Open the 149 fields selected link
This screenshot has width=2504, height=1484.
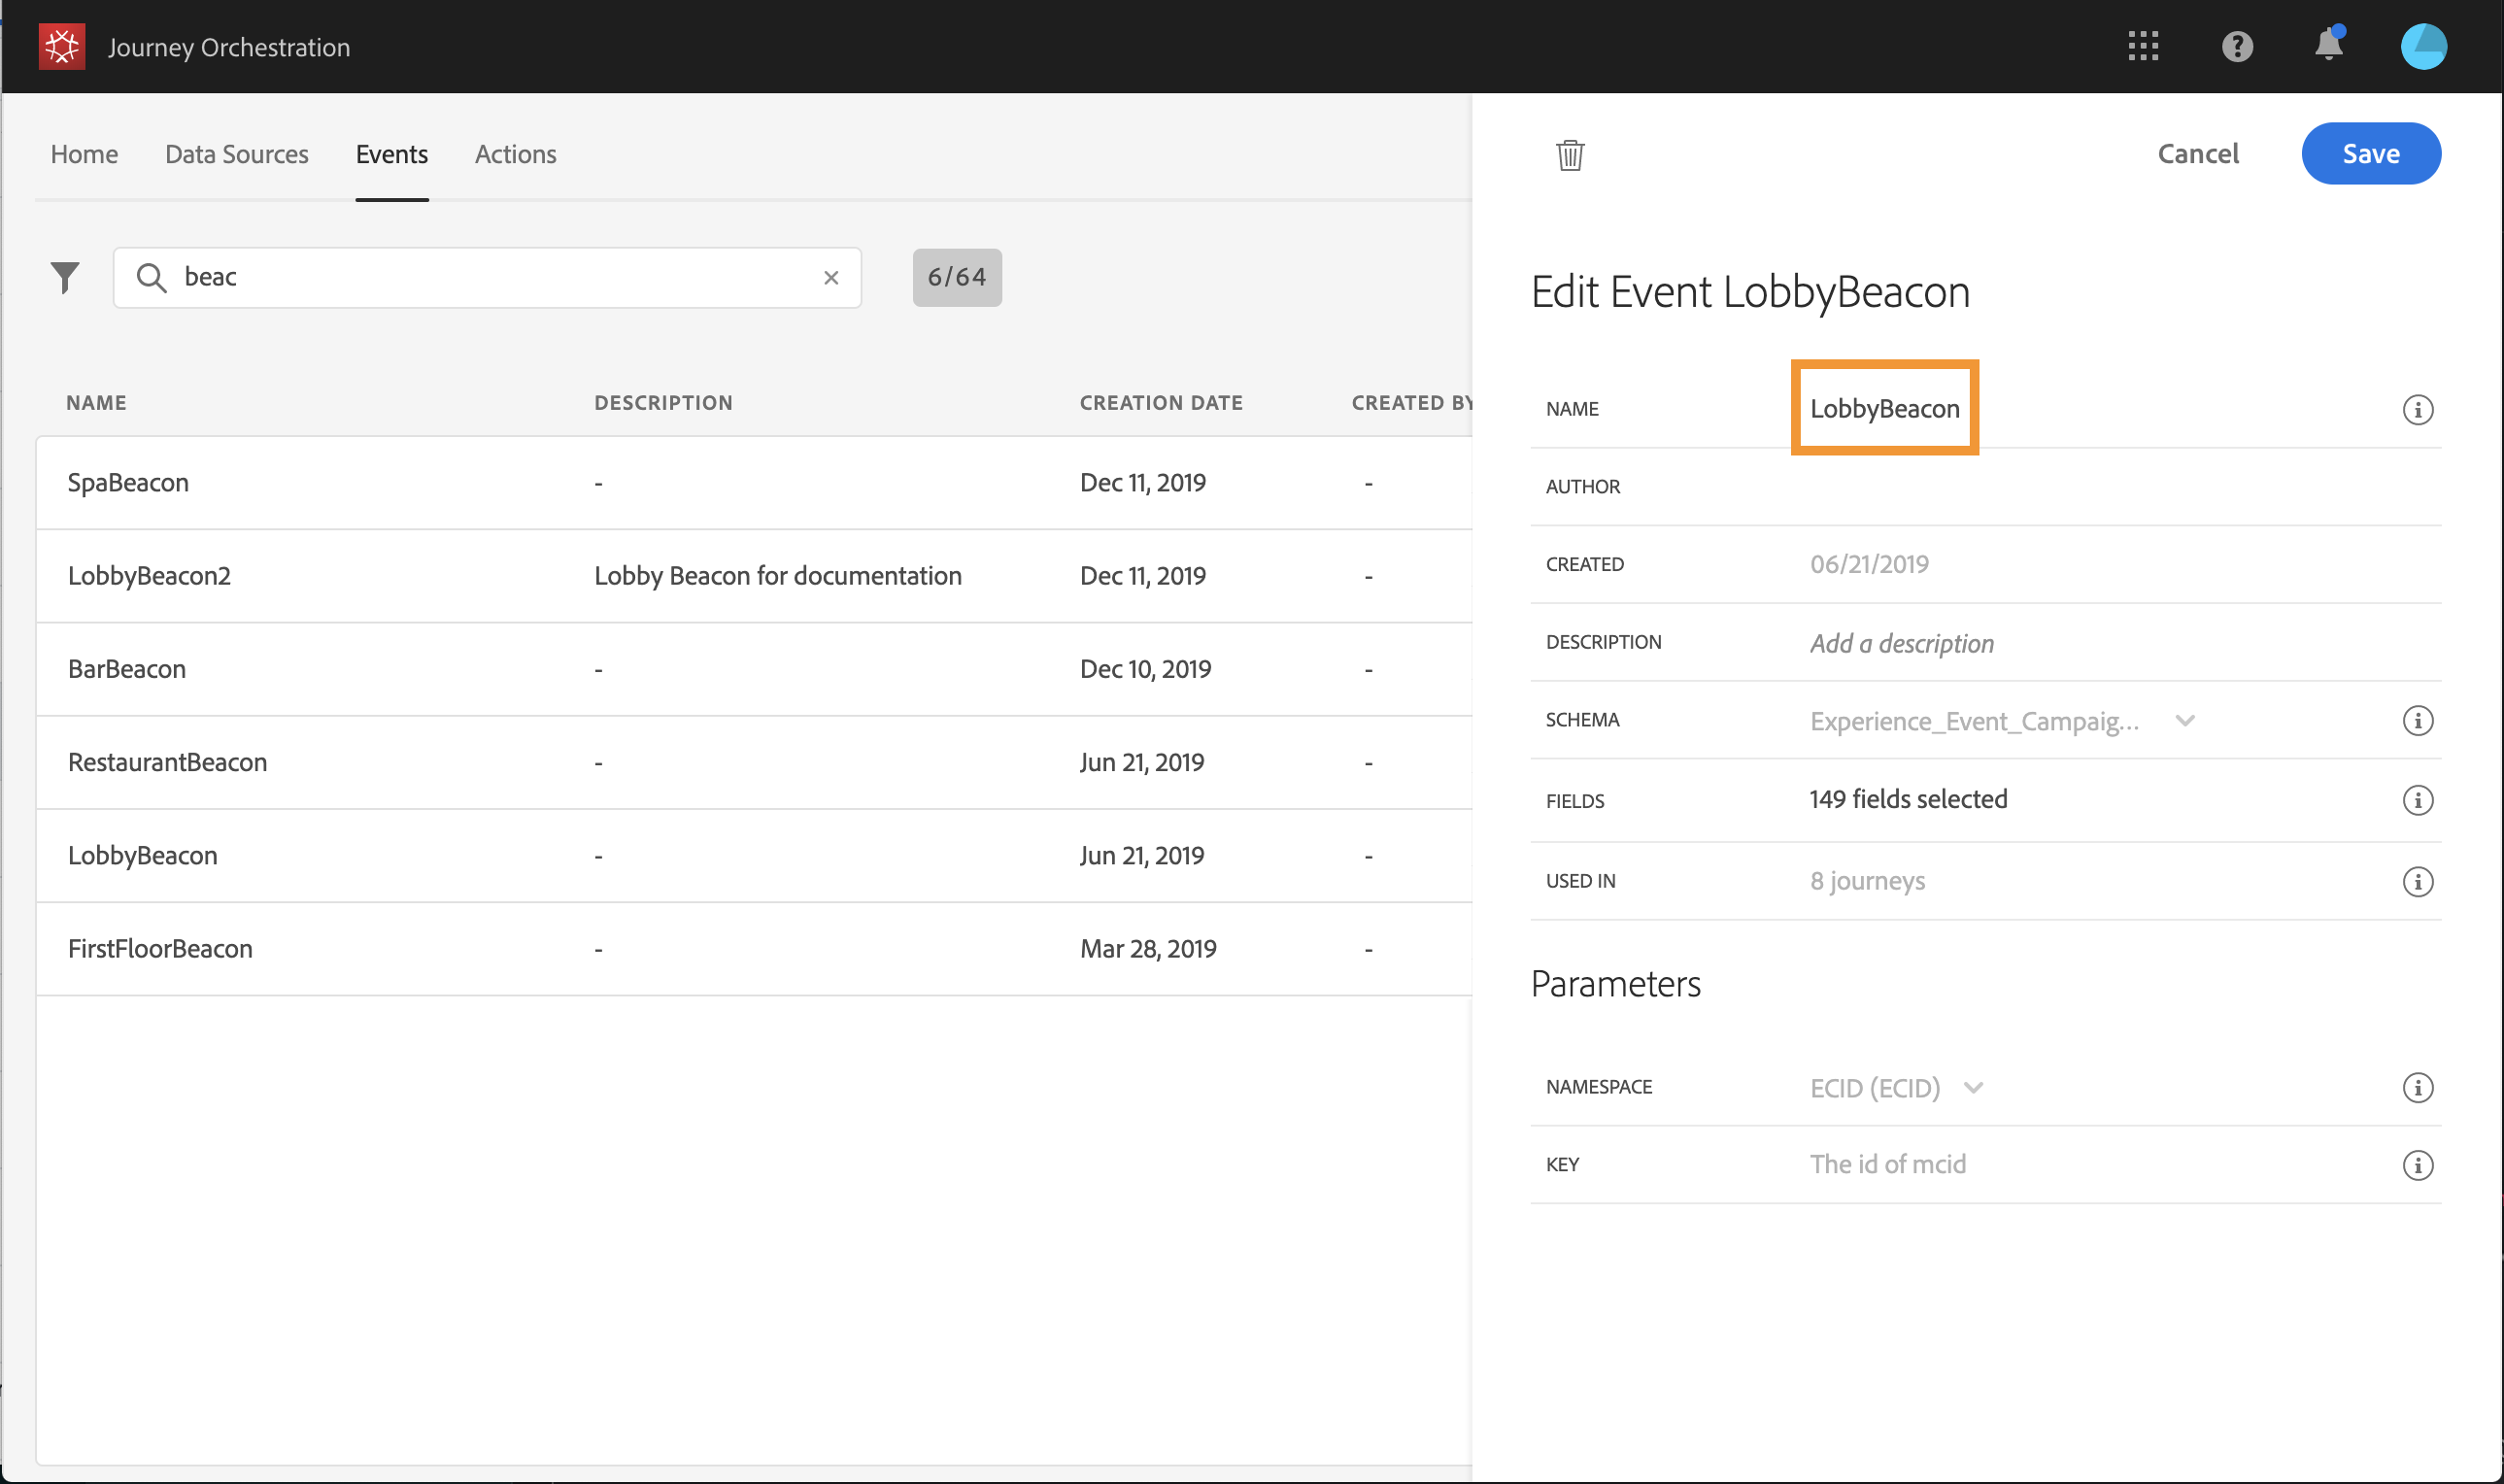pyautogui.click(x=1907, y=799)
